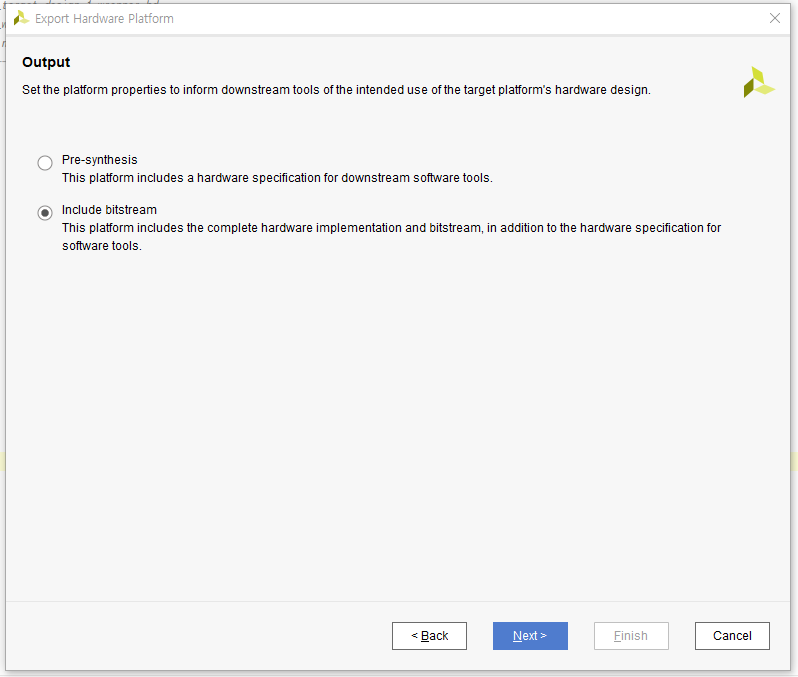Select the Pre-synthesis radio button
798x677 pixels.
pos(45,162)
